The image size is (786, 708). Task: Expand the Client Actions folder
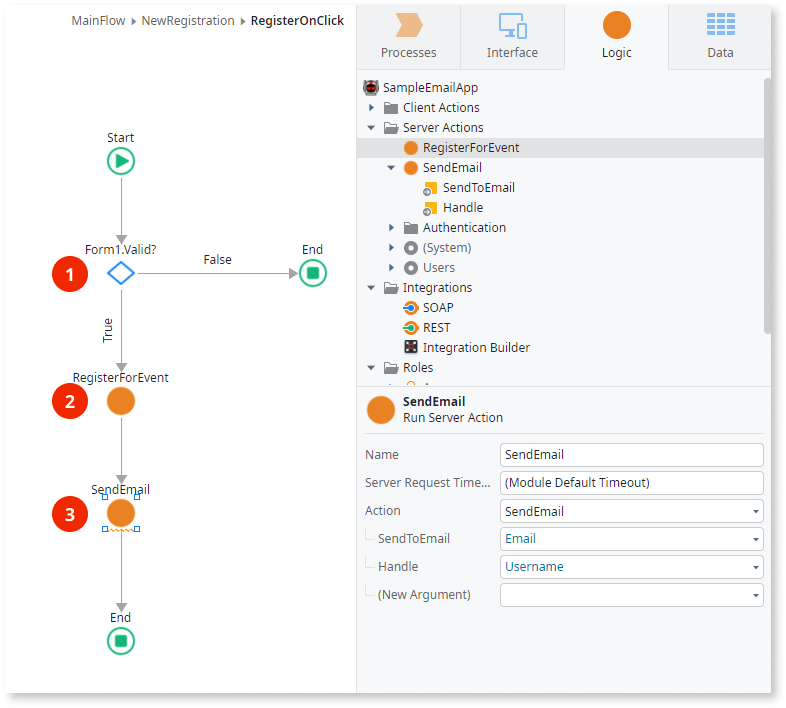(x=372, y=108)
